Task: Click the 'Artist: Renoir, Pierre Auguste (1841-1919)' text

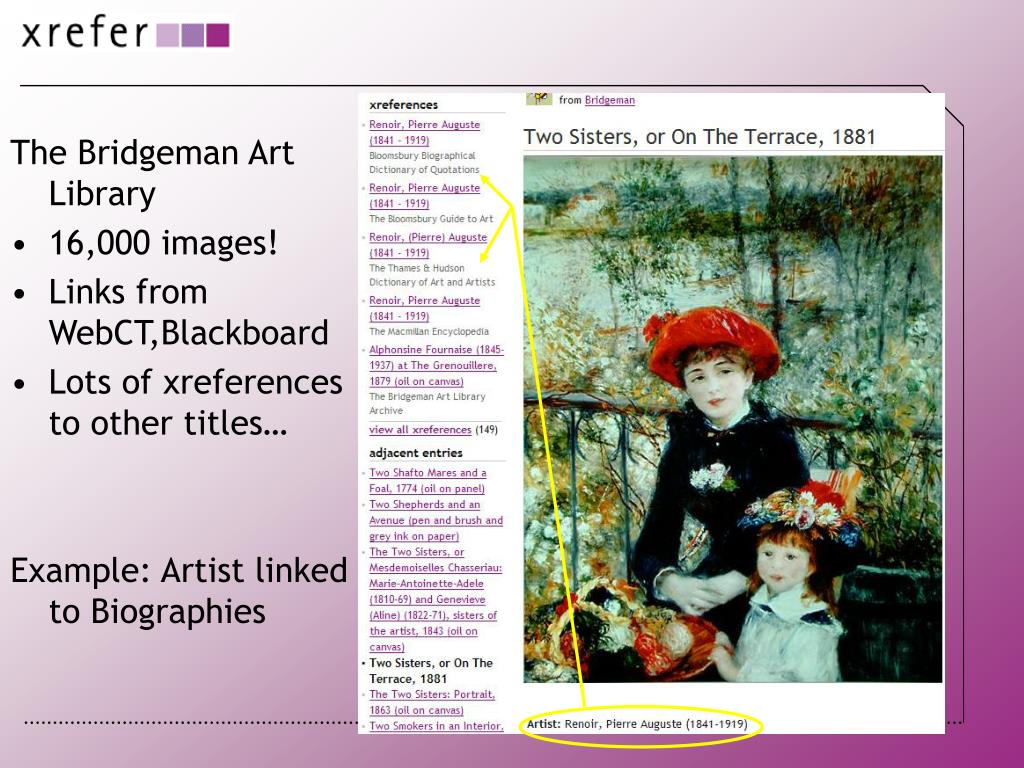Action: click(637, 724)
